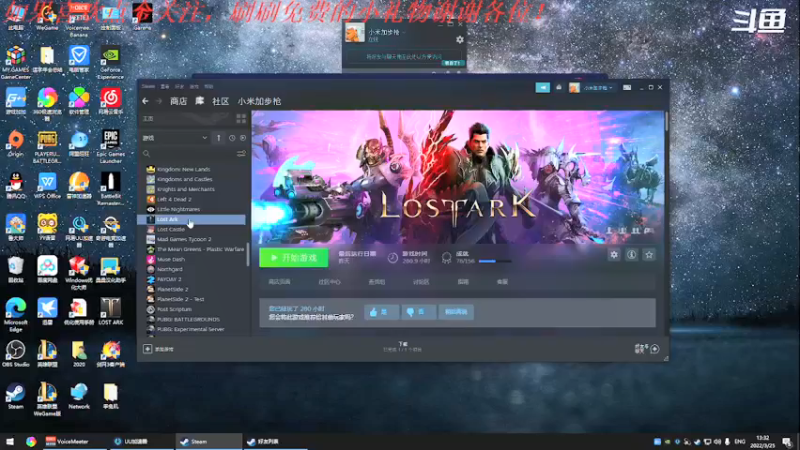Click the teal announcement button in Steam header
The height and width of the screenshot is (450, 800).
(542, 88)
